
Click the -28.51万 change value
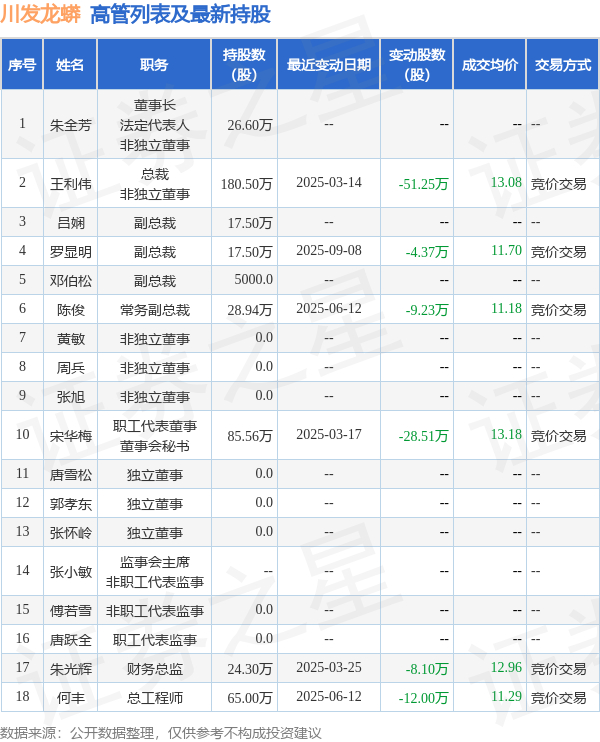coord(423,436)
